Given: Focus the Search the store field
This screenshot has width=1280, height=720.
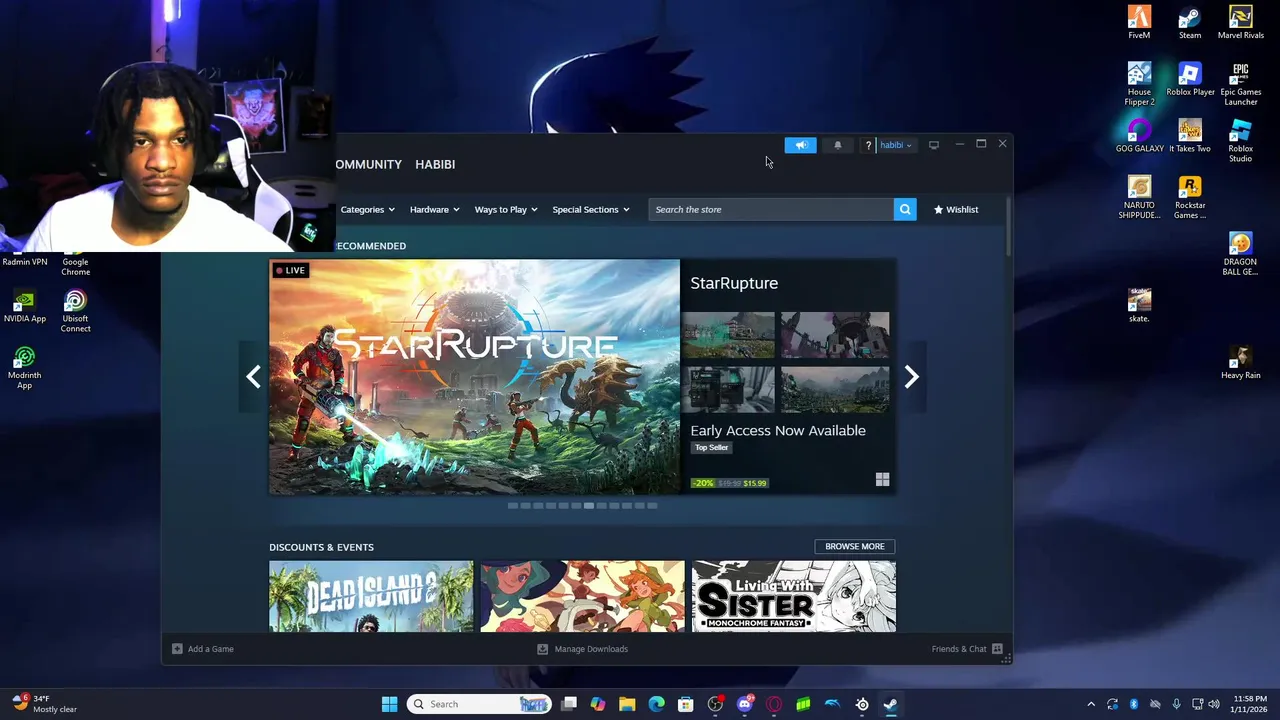Looking at the screenshot, I should click(x=771, y=209).
